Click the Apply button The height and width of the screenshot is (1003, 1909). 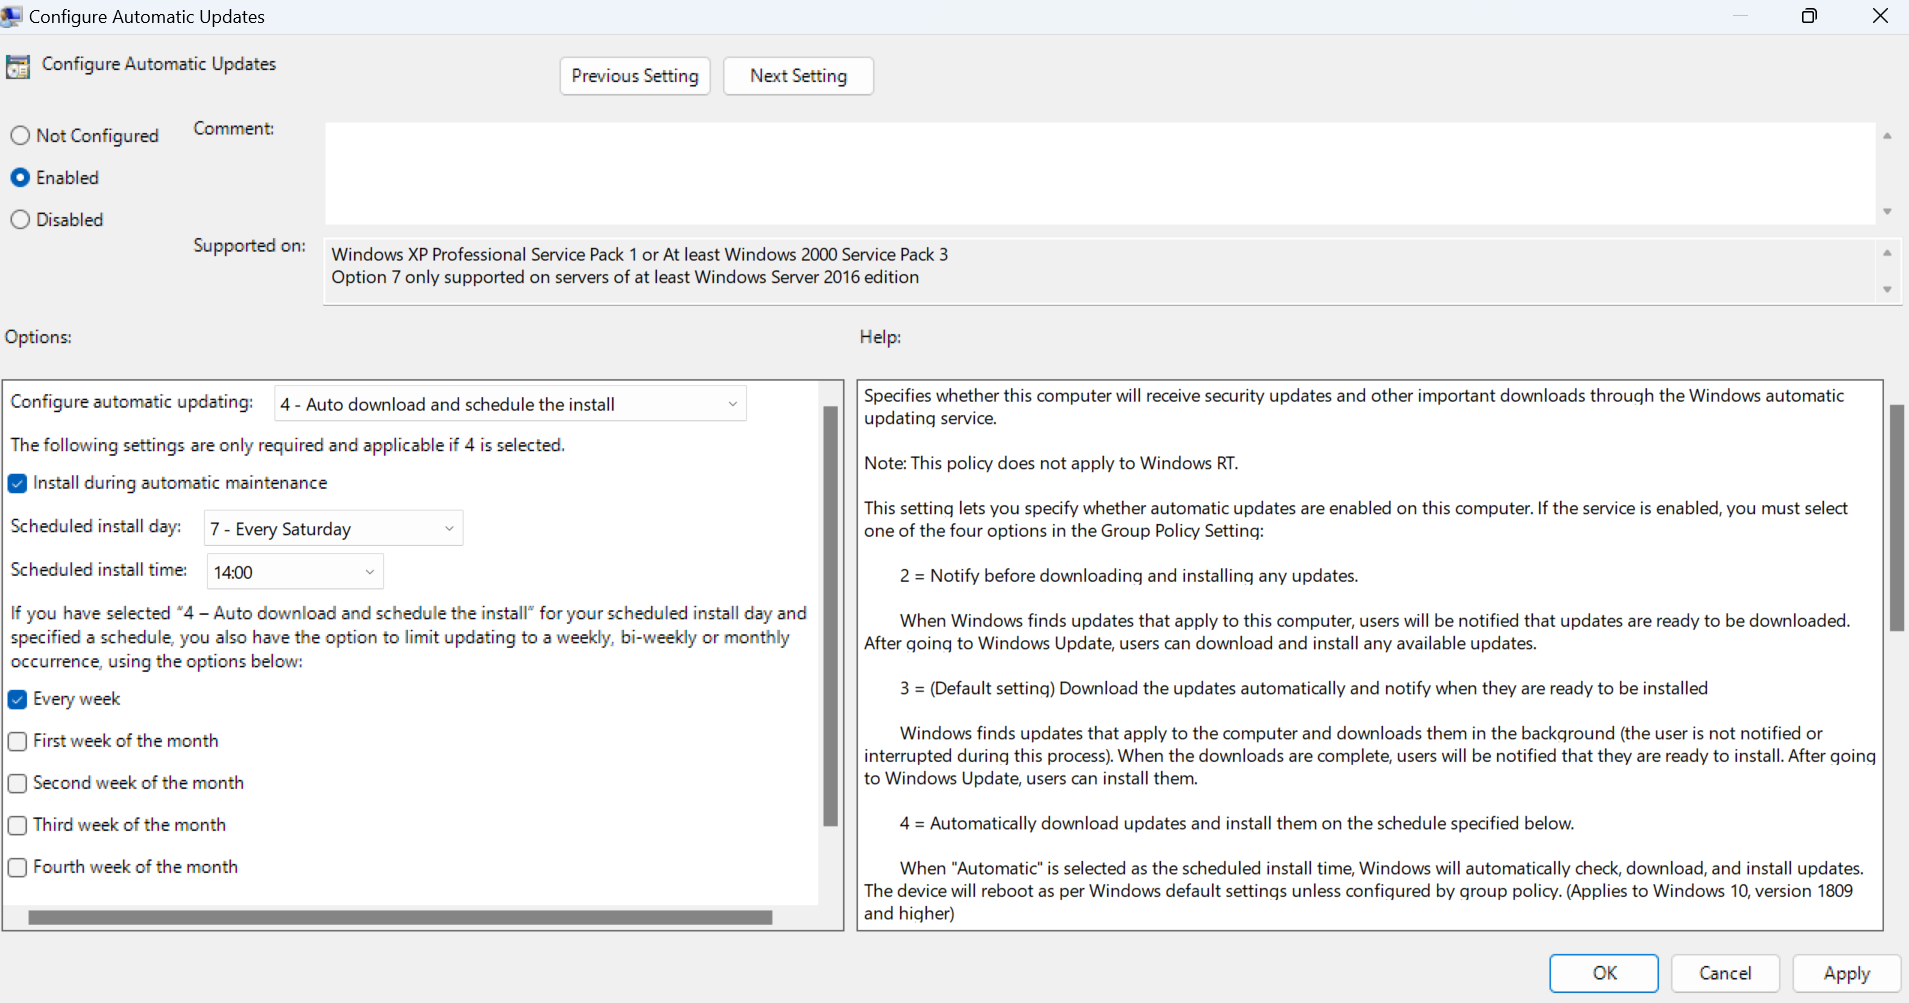coord(1846,973)
